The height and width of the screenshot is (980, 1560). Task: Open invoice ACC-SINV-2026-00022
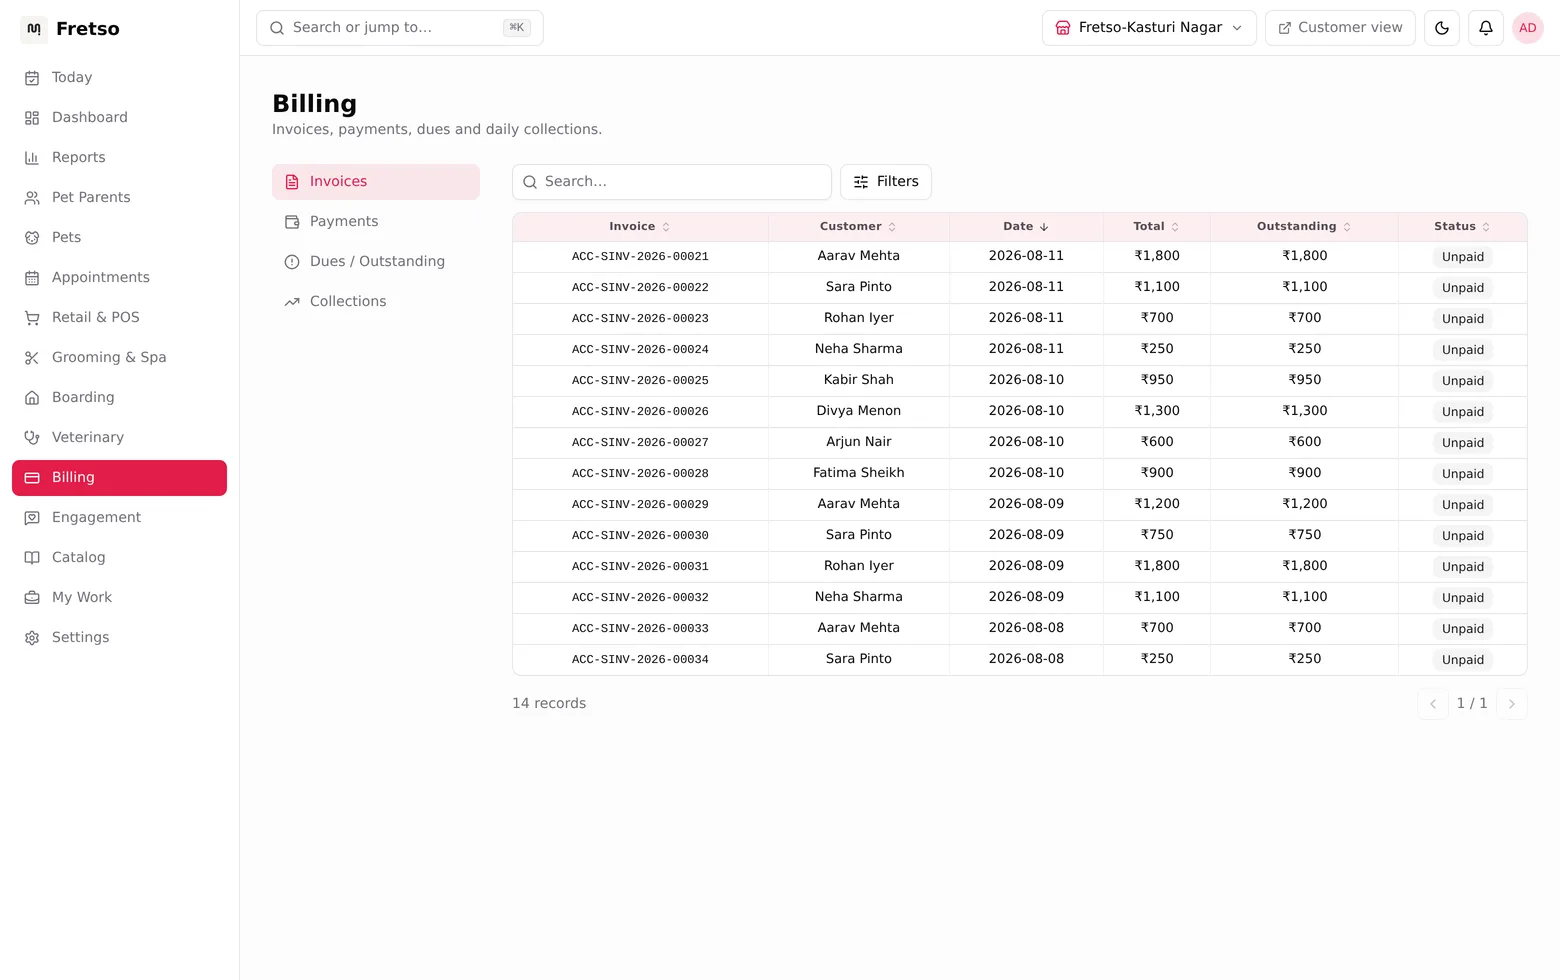point(640,288)
